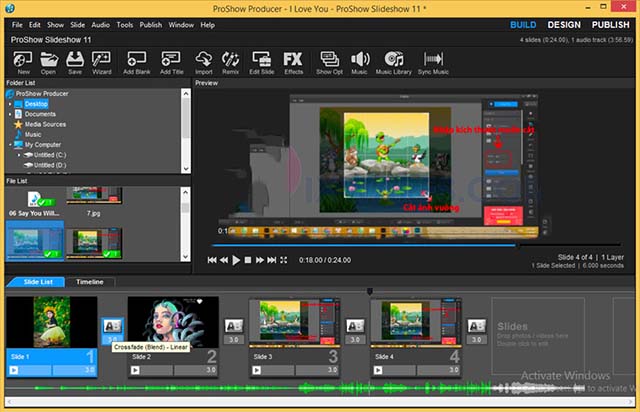Switch to PUBLISH workspace
640x412 pixels.
click(611, 25)
